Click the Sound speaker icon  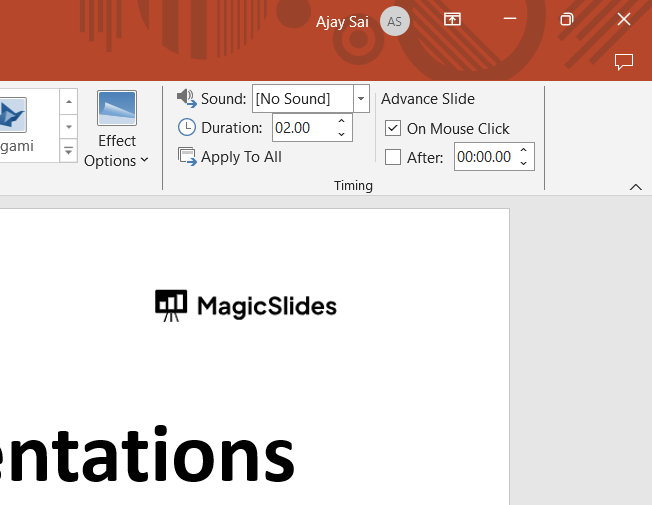[187, 98]
